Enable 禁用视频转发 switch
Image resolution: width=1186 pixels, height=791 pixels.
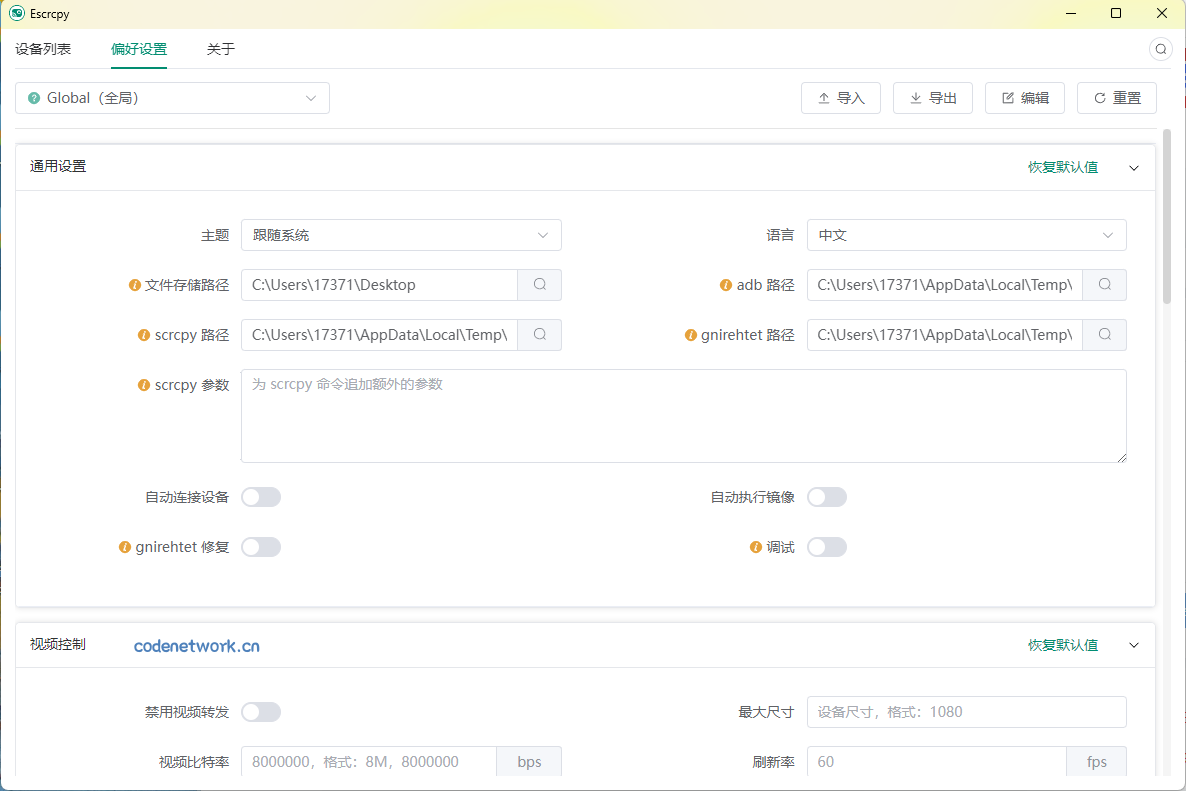pos(261,711)
